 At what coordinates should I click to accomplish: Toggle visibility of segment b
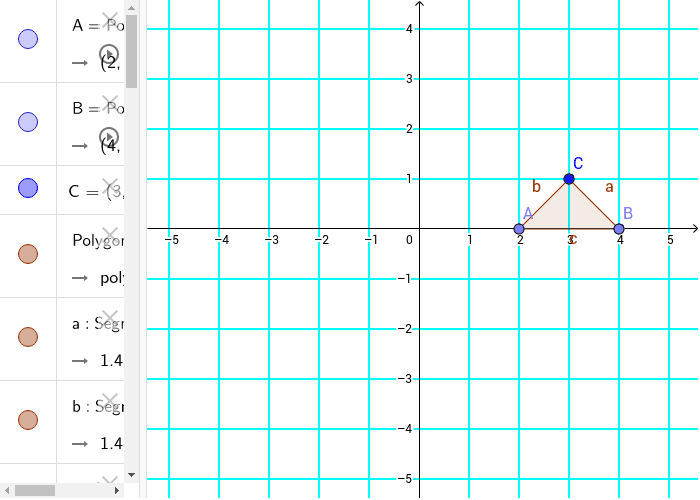click(x=28, y=420)
